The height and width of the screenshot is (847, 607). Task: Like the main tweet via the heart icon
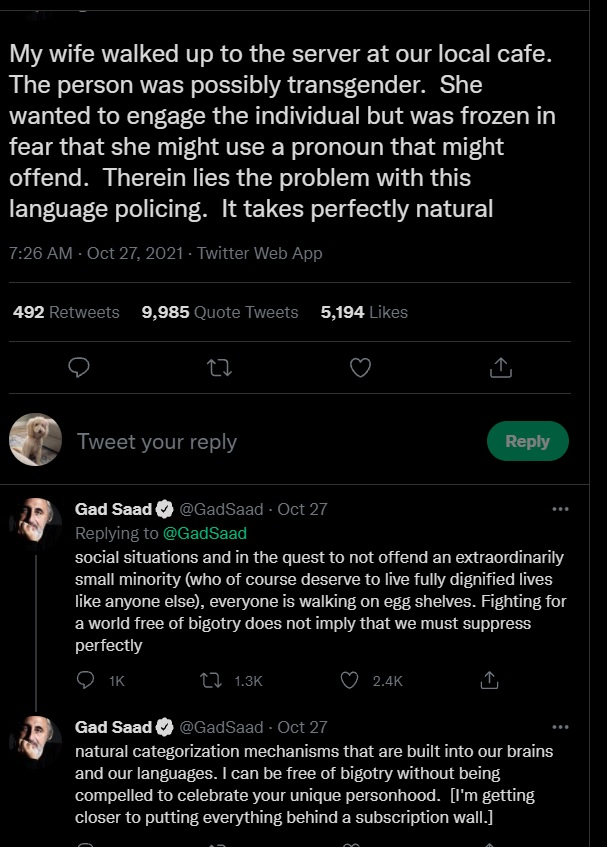pos(360,368)
